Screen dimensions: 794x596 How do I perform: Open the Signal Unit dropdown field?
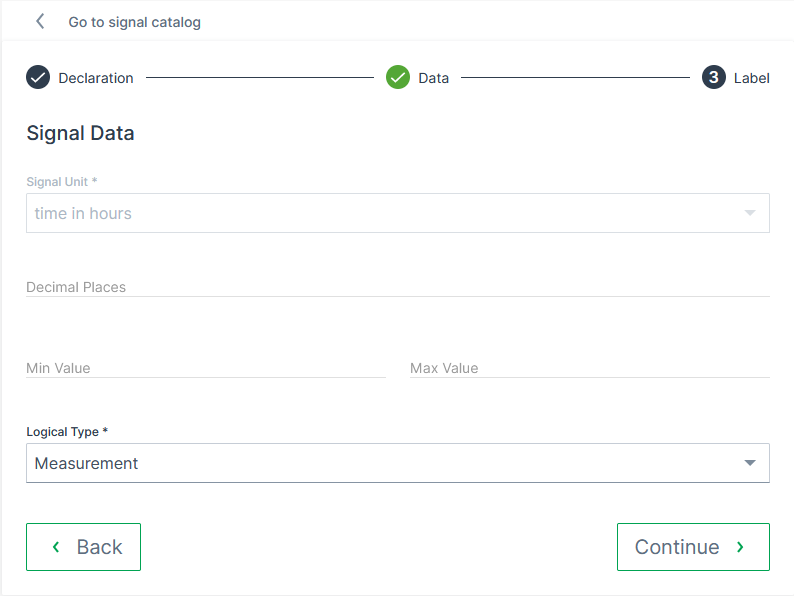[380, 213]
